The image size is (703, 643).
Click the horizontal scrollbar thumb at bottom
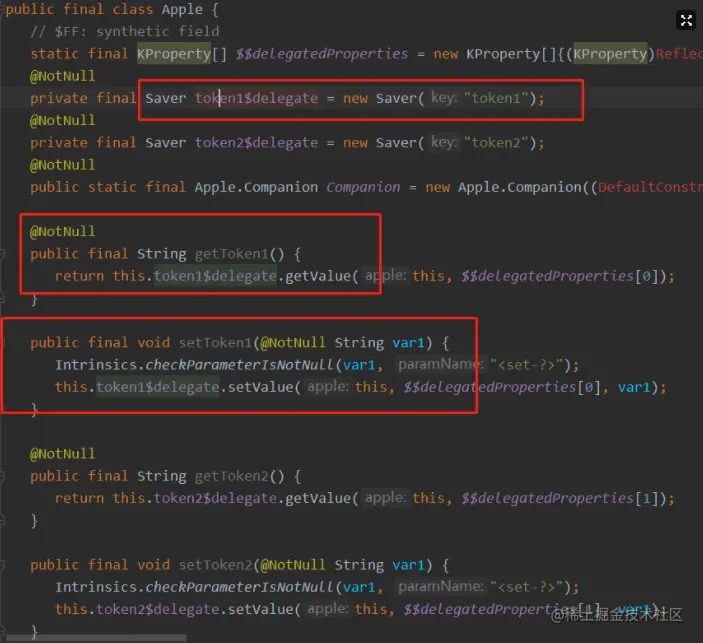click(96, 637)
